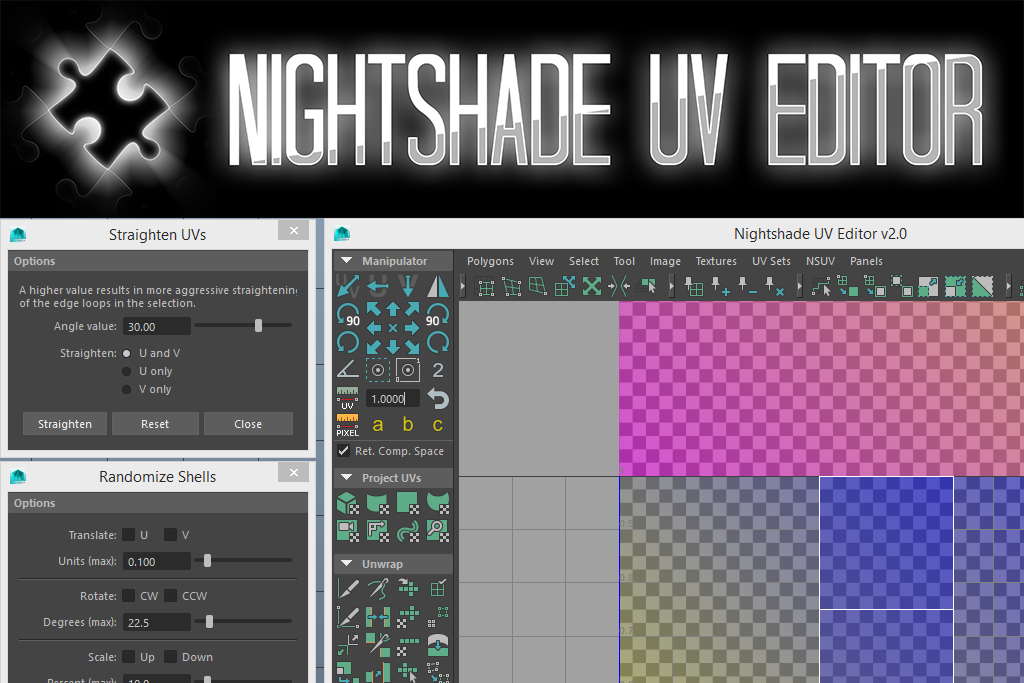This screenshot has height=683, width=1024.
Task: Click the Angle value slider handle
Action: tap(258, 325)
